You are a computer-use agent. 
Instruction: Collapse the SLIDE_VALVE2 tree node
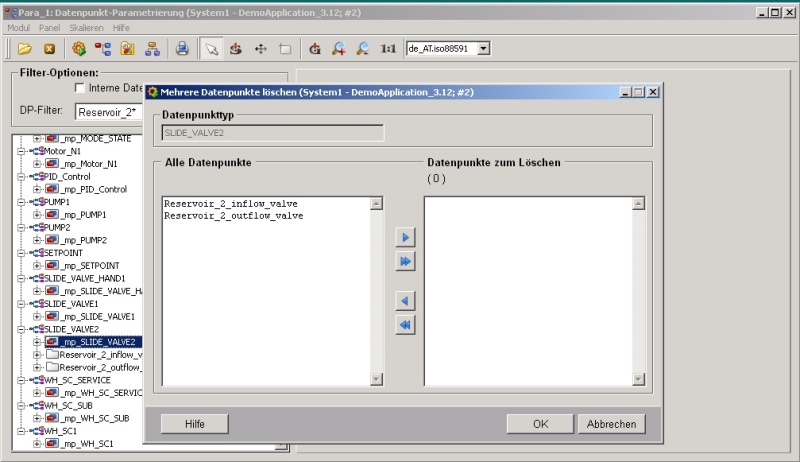pyautogui.click(x=21, y=329)
